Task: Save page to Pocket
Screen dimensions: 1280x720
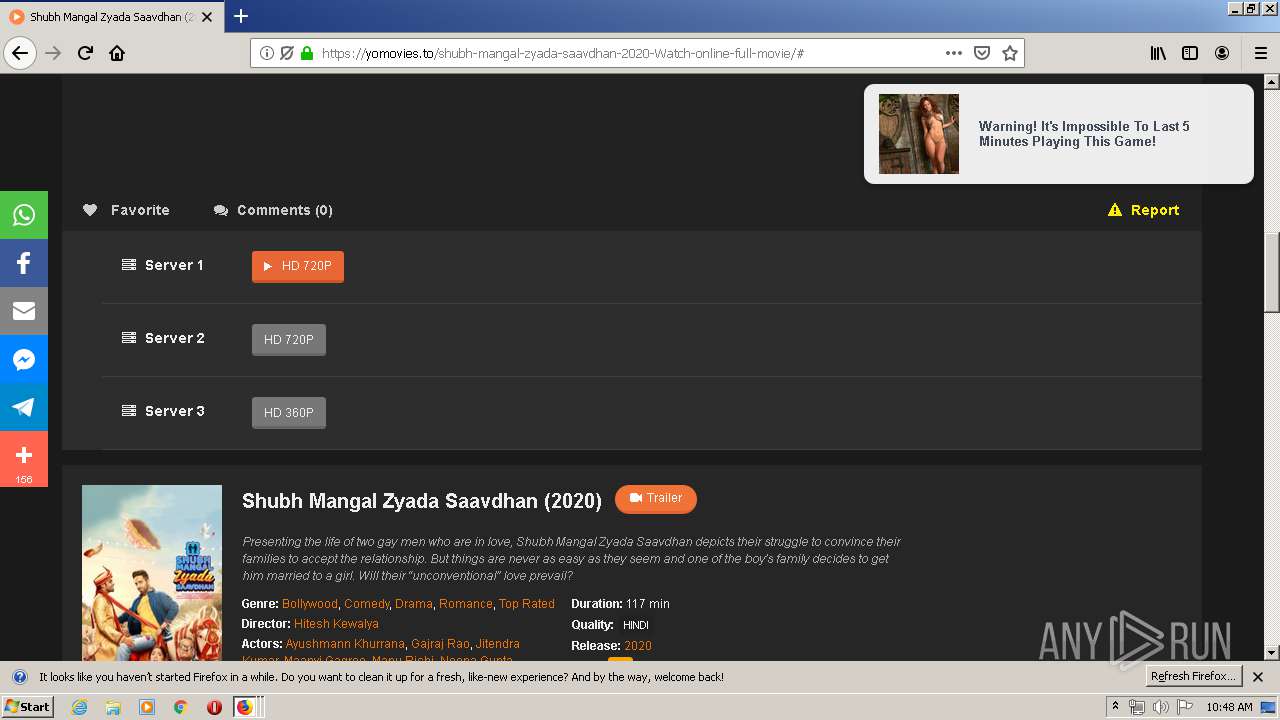Action: pos(982,53)
